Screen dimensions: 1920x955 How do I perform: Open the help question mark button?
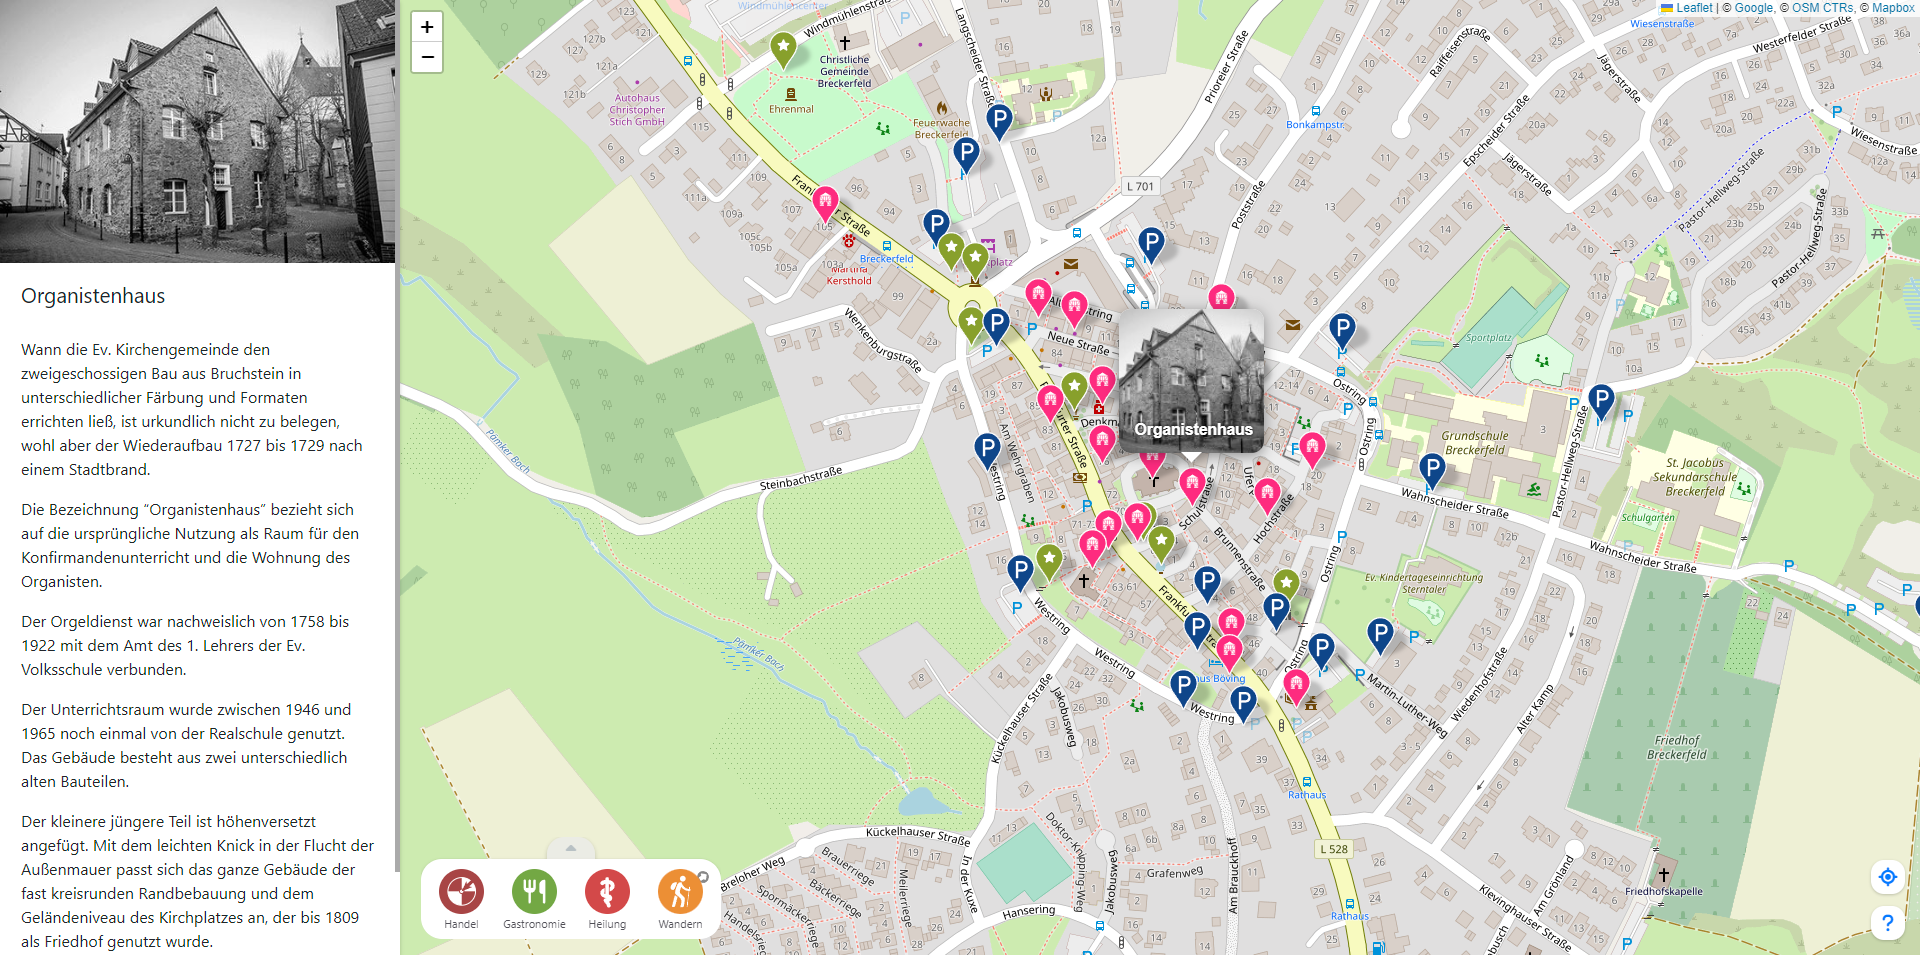pyautogui.click(x=1887, y=922)
